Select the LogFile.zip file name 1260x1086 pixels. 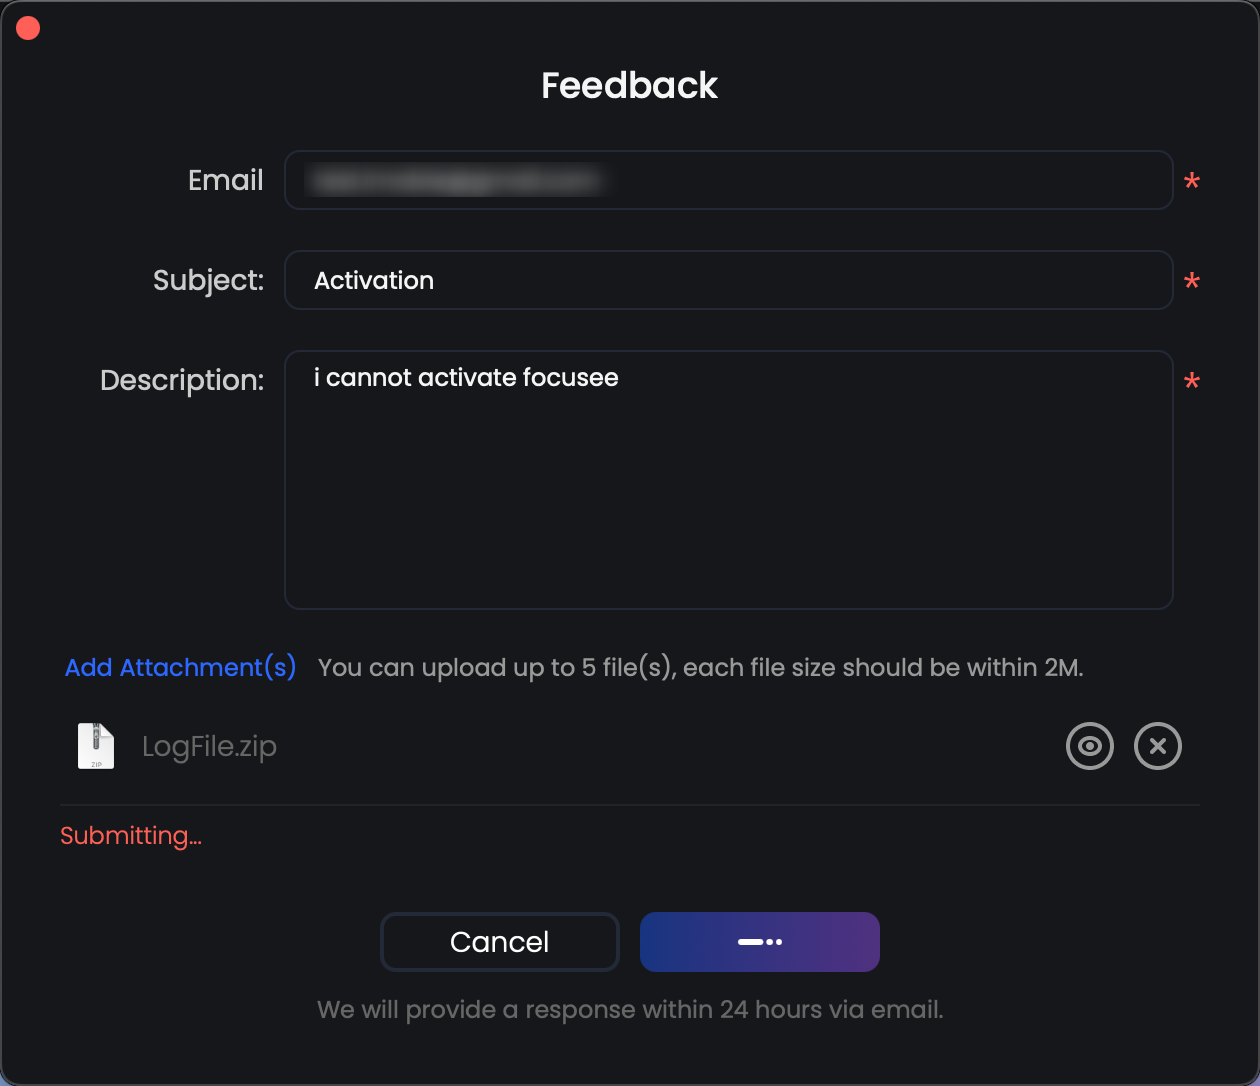pyautogui.click(x=209, y=746)
